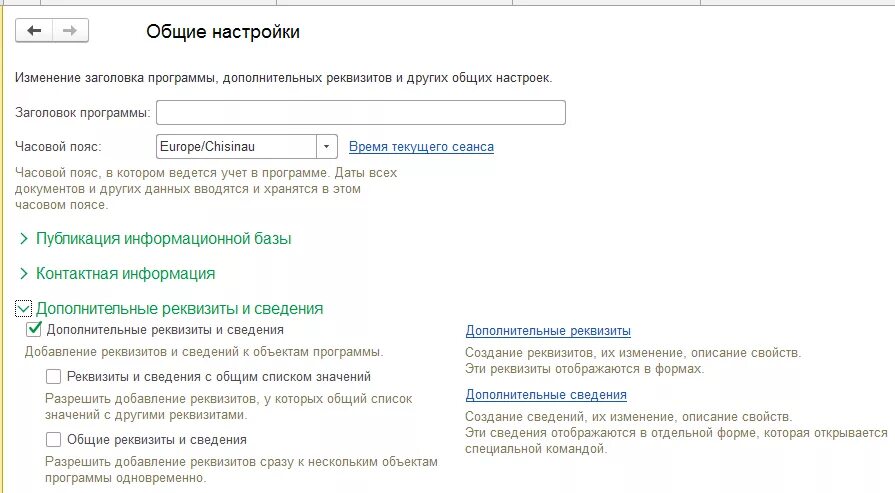Expand the Публикация информационной базы section title
Screen dimensions: 895x493
pos(163,239)
